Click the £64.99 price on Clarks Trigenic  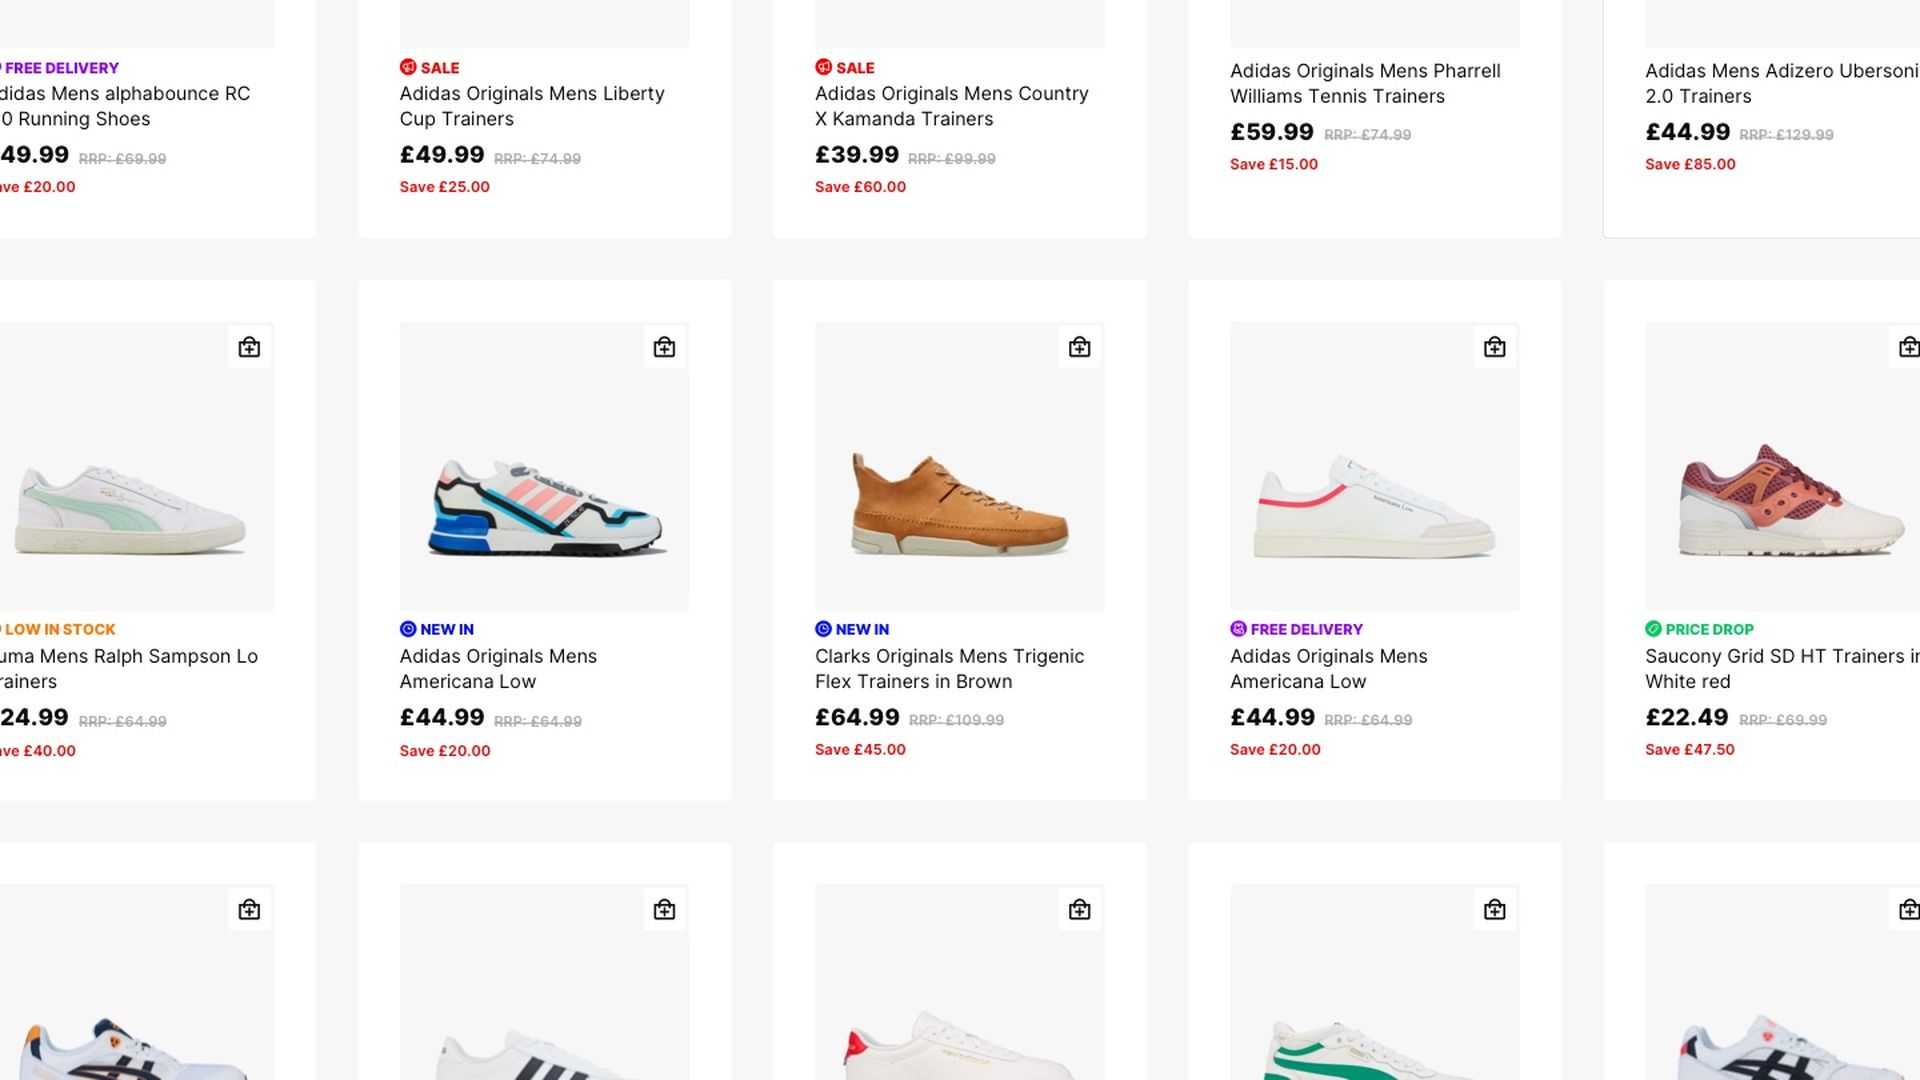tap(857, 718)
